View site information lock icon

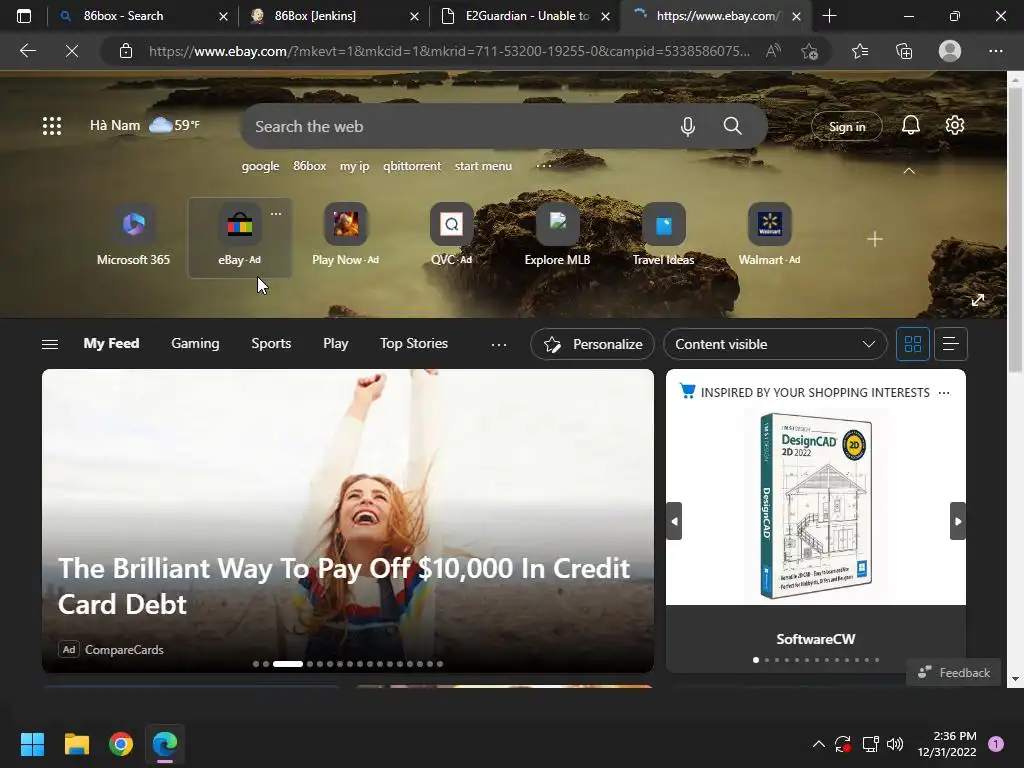click(x=126, y=51)
